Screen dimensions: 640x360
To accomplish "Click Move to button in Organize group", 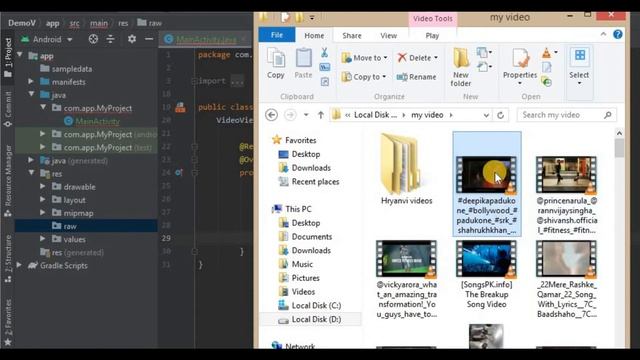I will [x=364, y=58].
